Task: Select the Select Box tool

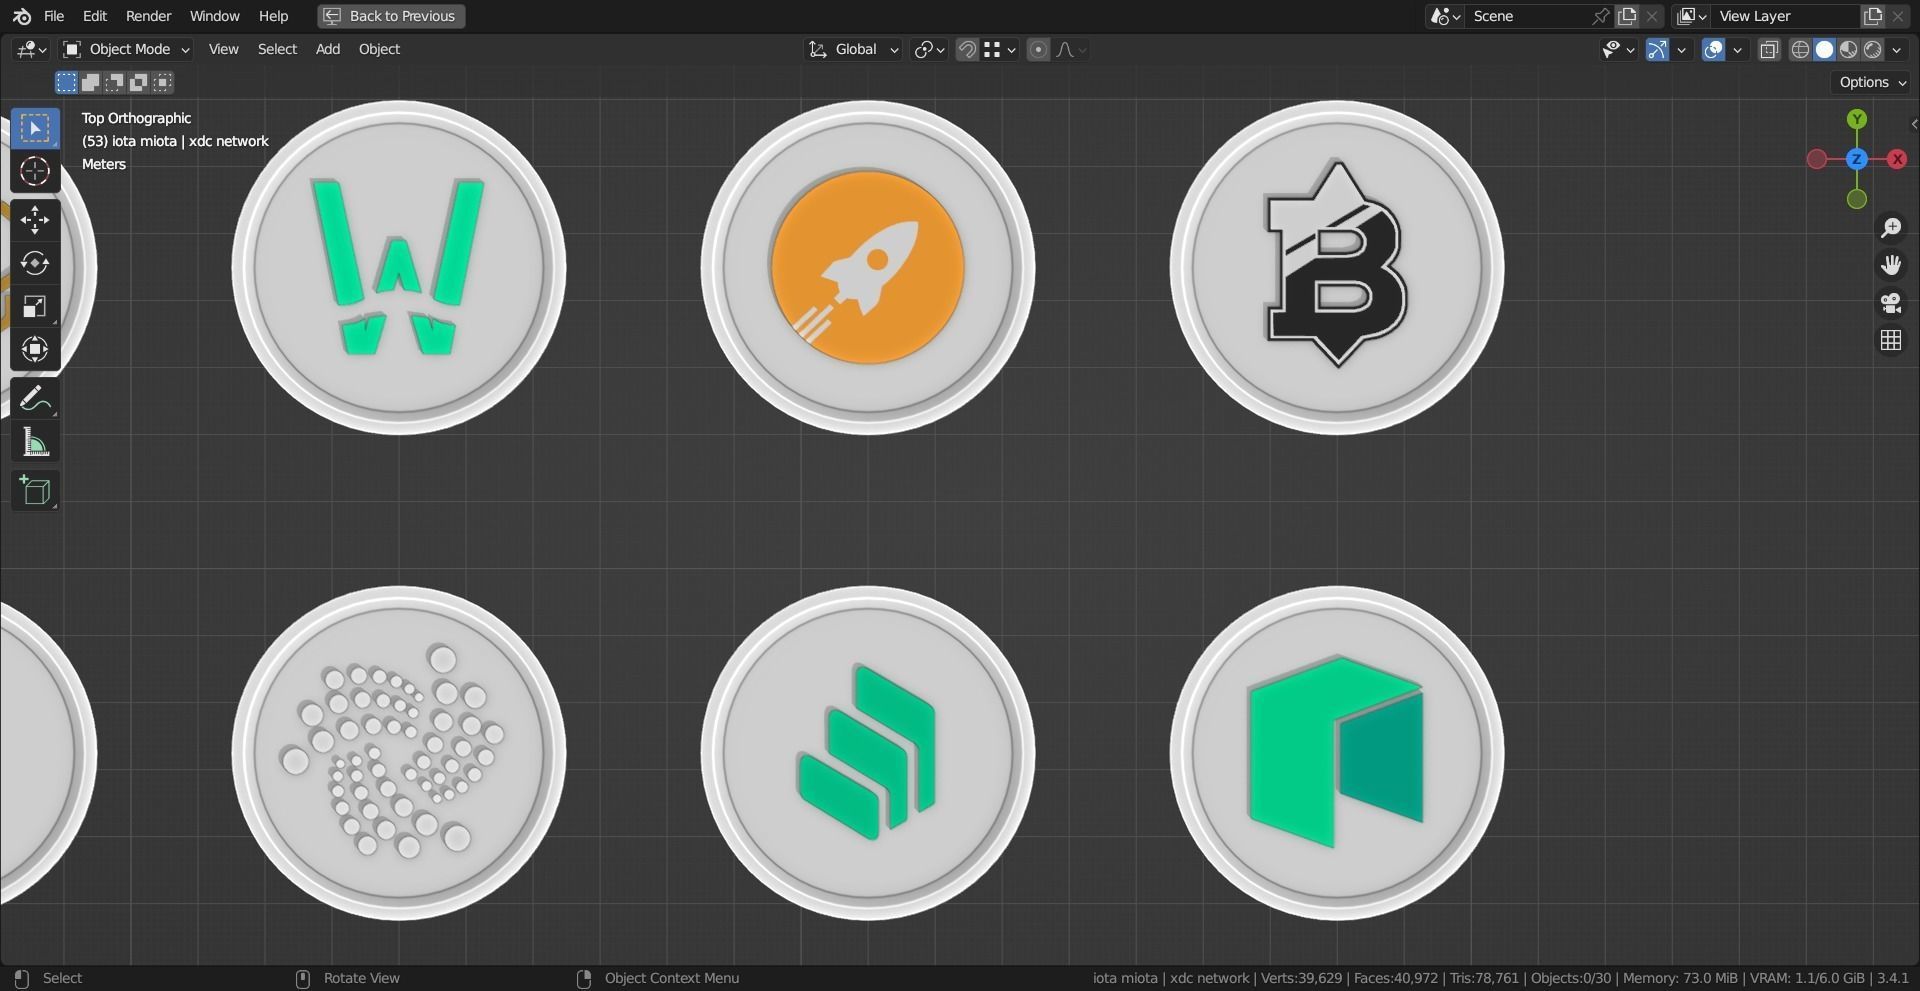Action: point(35,128)
